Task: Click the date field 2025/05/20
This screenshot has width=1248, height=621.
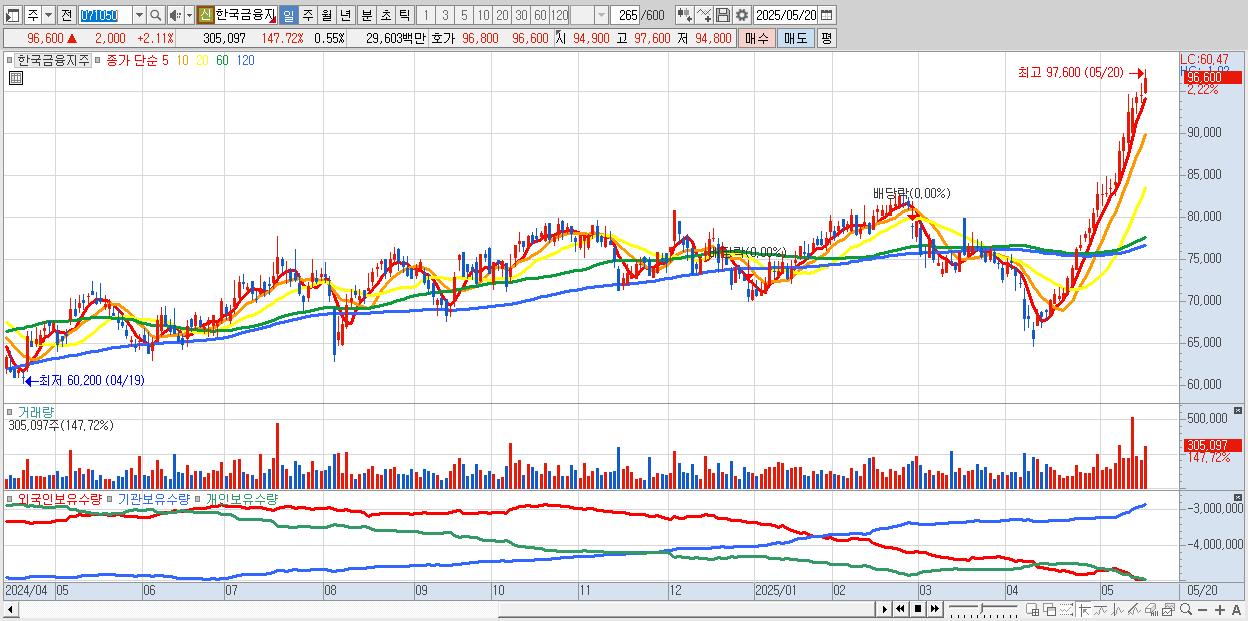Action: (786, 15)
